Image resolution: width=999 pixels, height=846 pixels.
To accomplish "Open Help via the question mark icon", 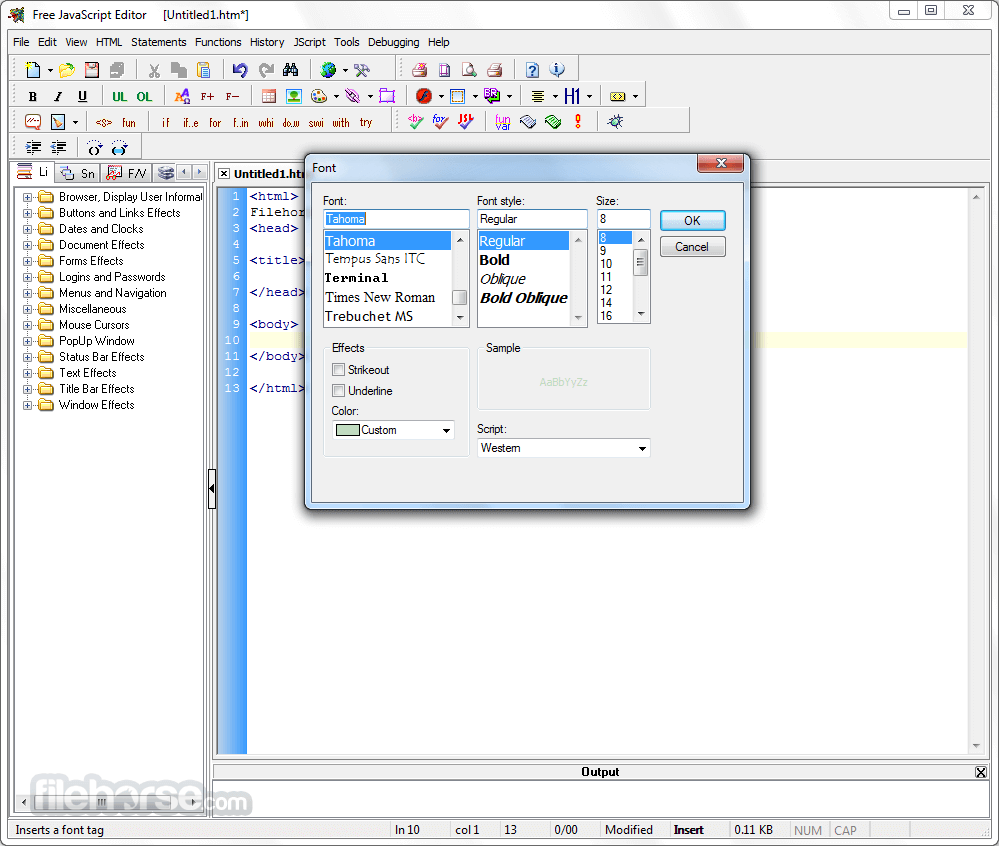I will coord(532,69).
